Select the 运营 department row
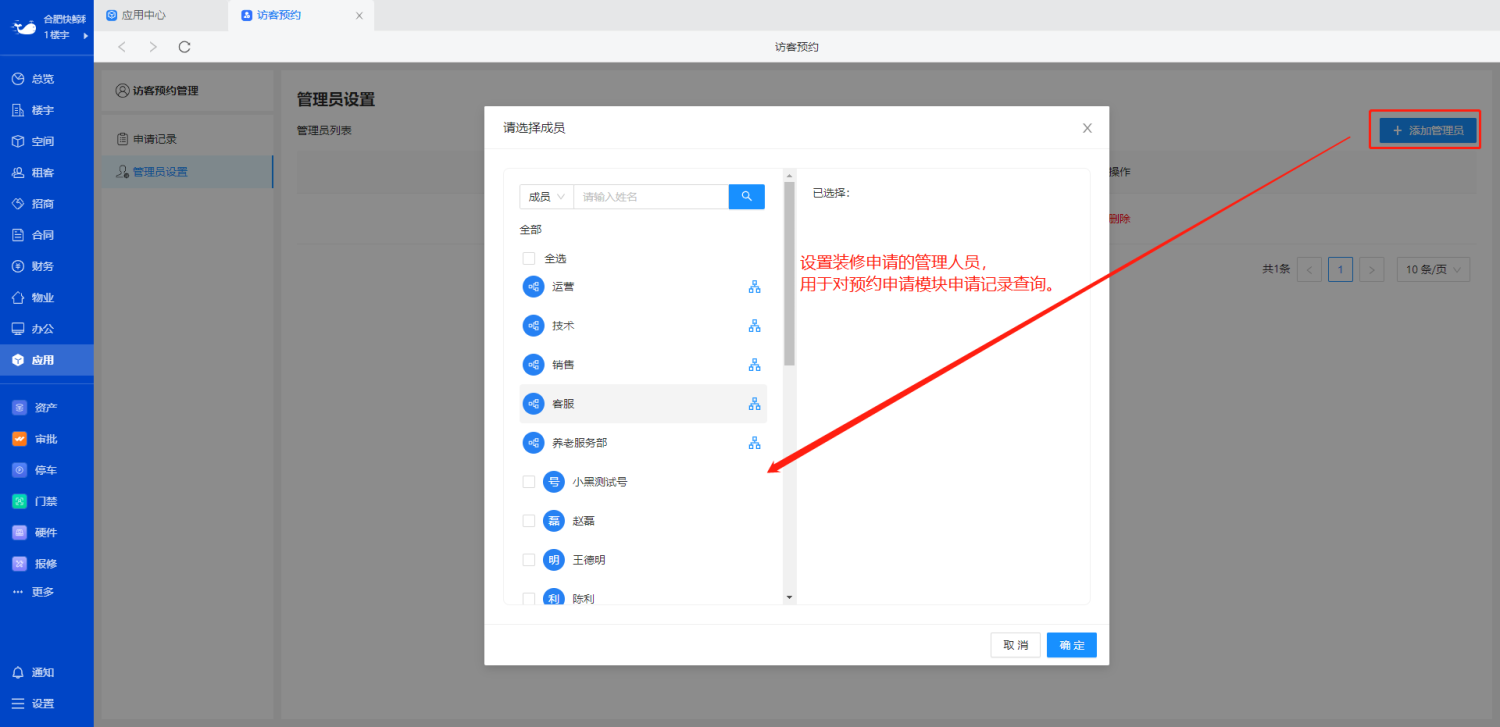Screen dimensions: 1500x727 tap(643, 287)
